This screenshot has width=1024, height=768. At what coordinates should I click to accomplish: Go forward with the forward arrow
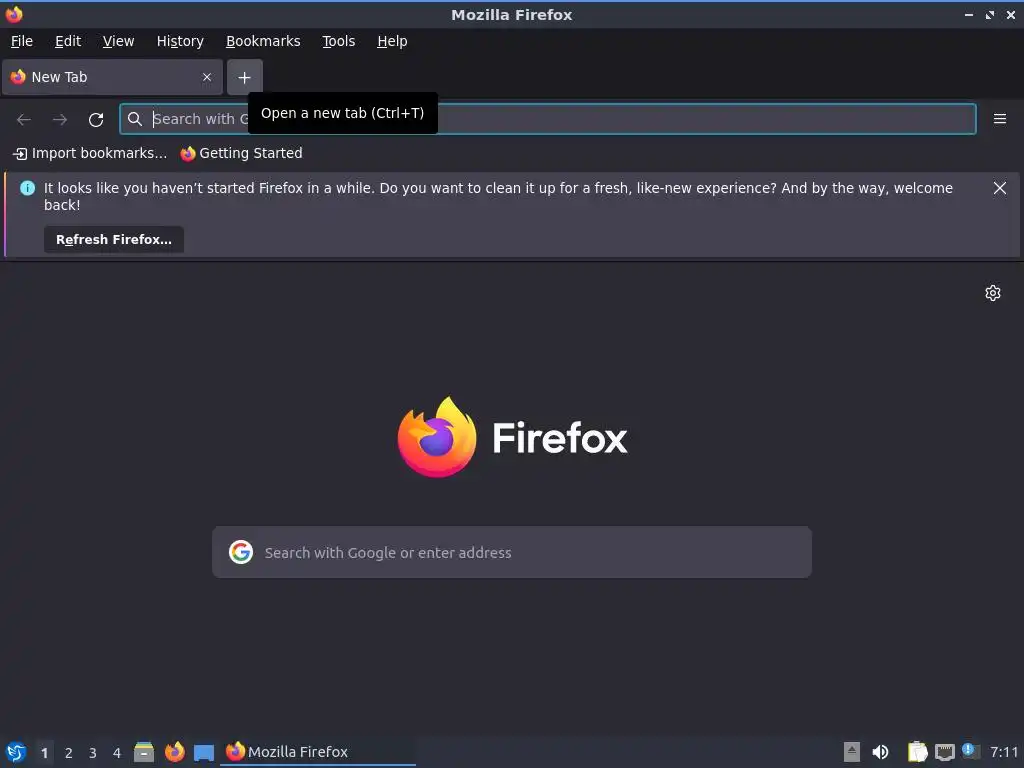click(x=60, y=120)
